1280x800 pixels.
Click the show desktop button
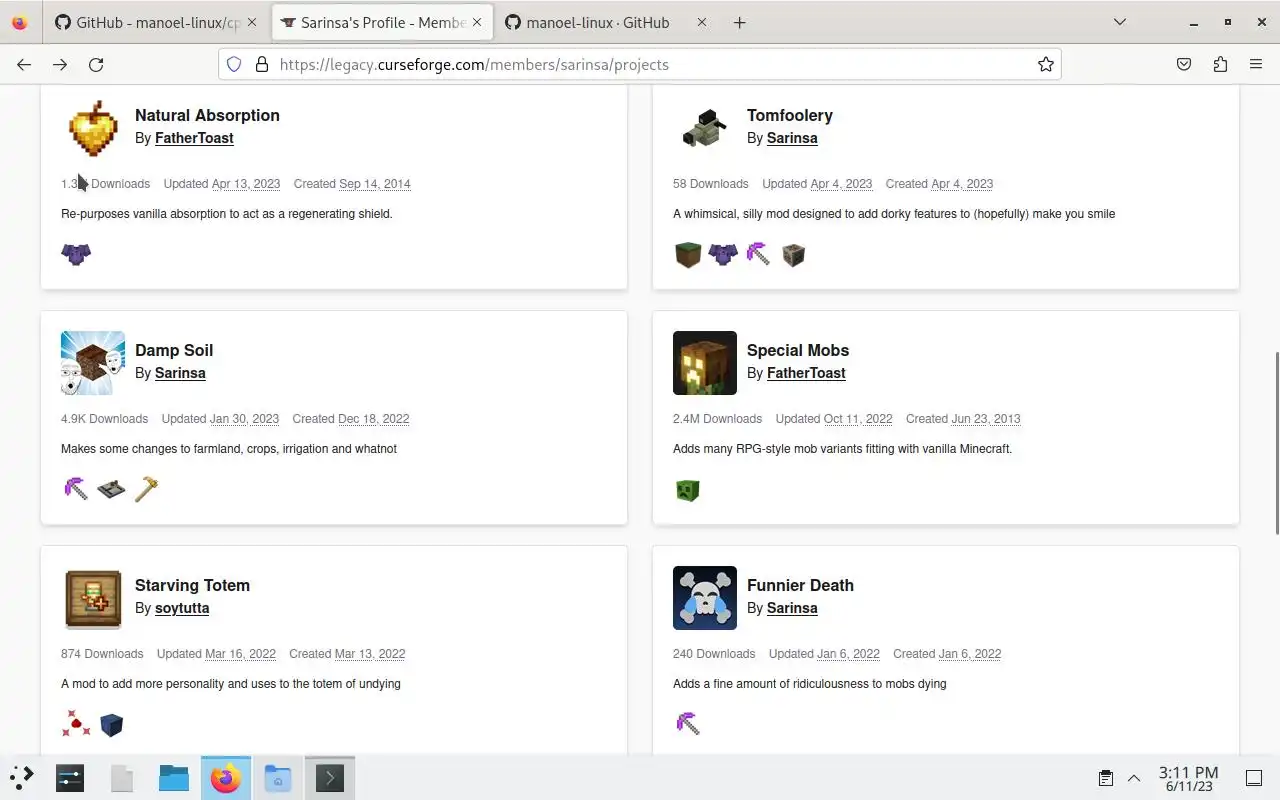1254,778
